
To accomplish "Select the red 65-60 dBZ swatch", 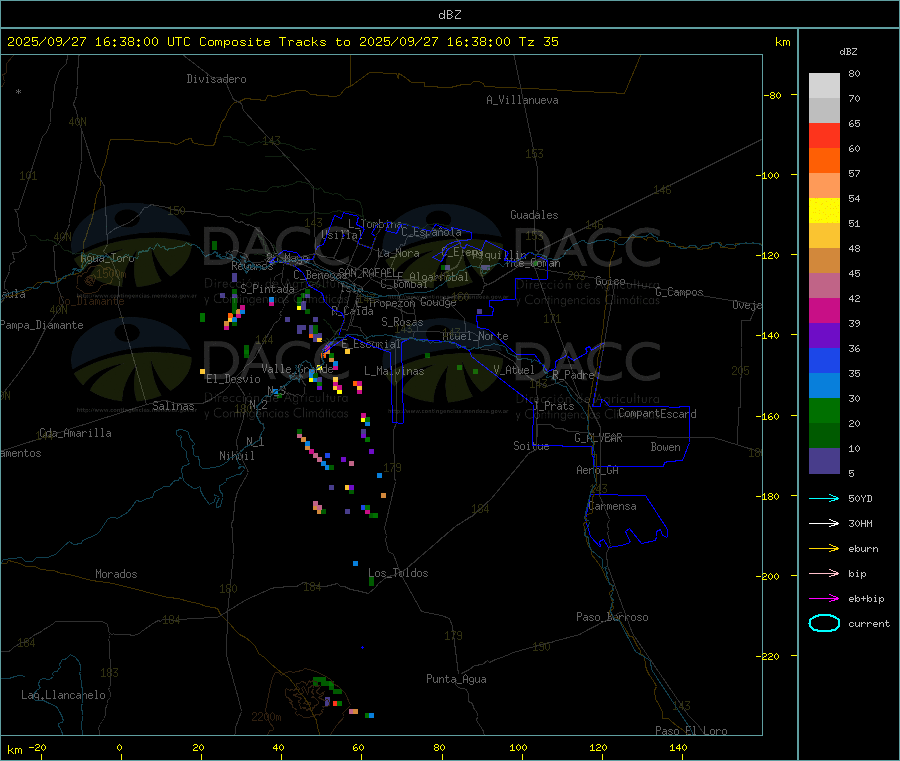I will click(x=824, y=135).
